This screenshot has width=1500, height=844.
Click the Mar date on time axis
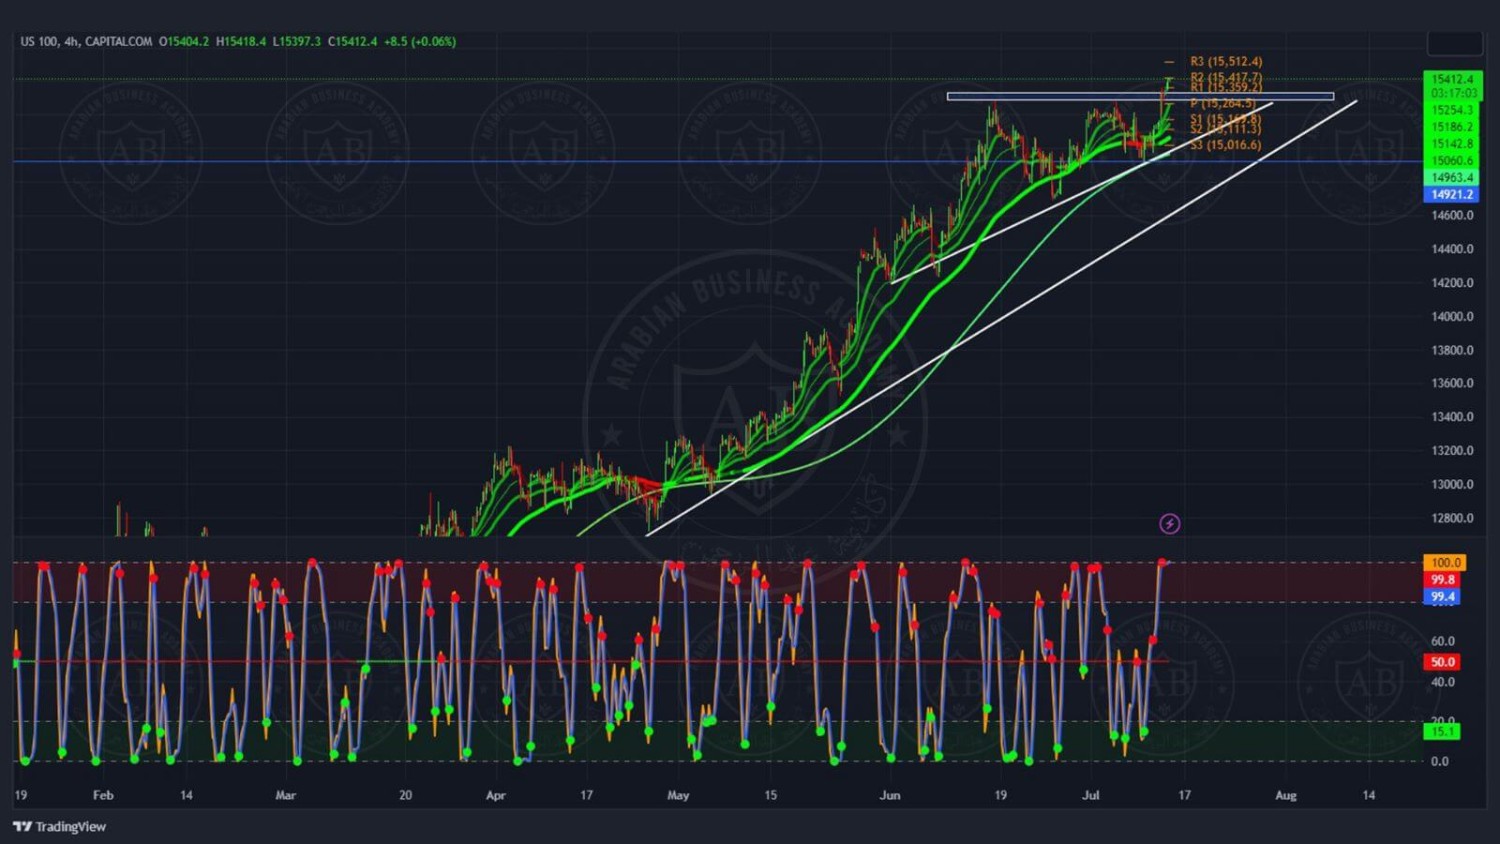[x=285, y=796]
